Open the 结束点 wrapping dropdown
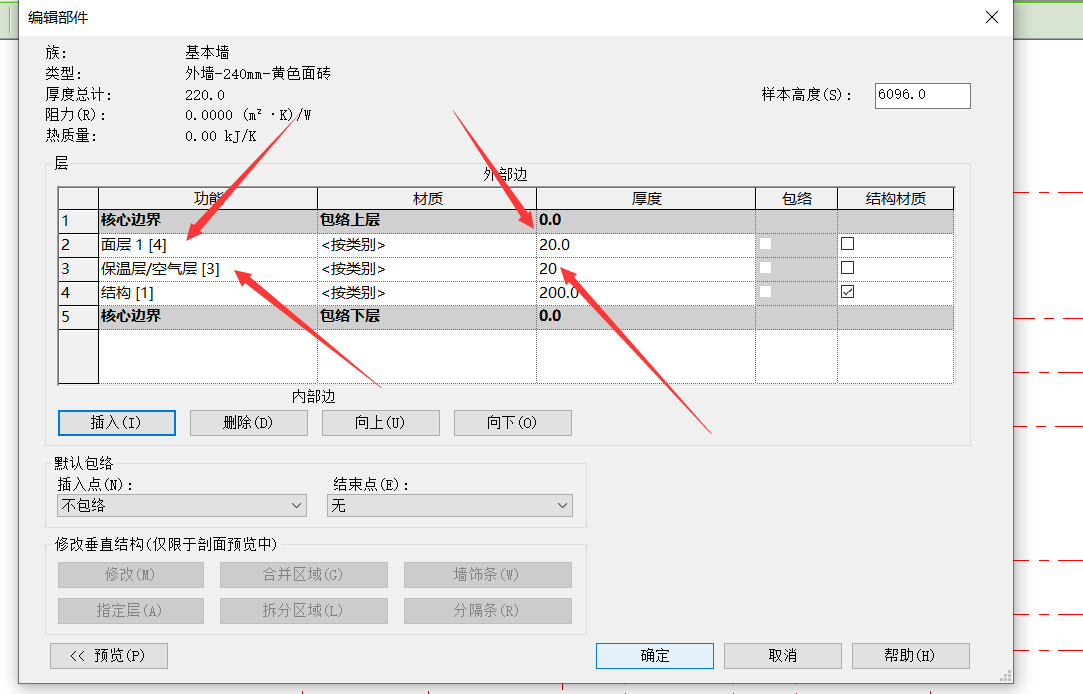 coord(450,506)
